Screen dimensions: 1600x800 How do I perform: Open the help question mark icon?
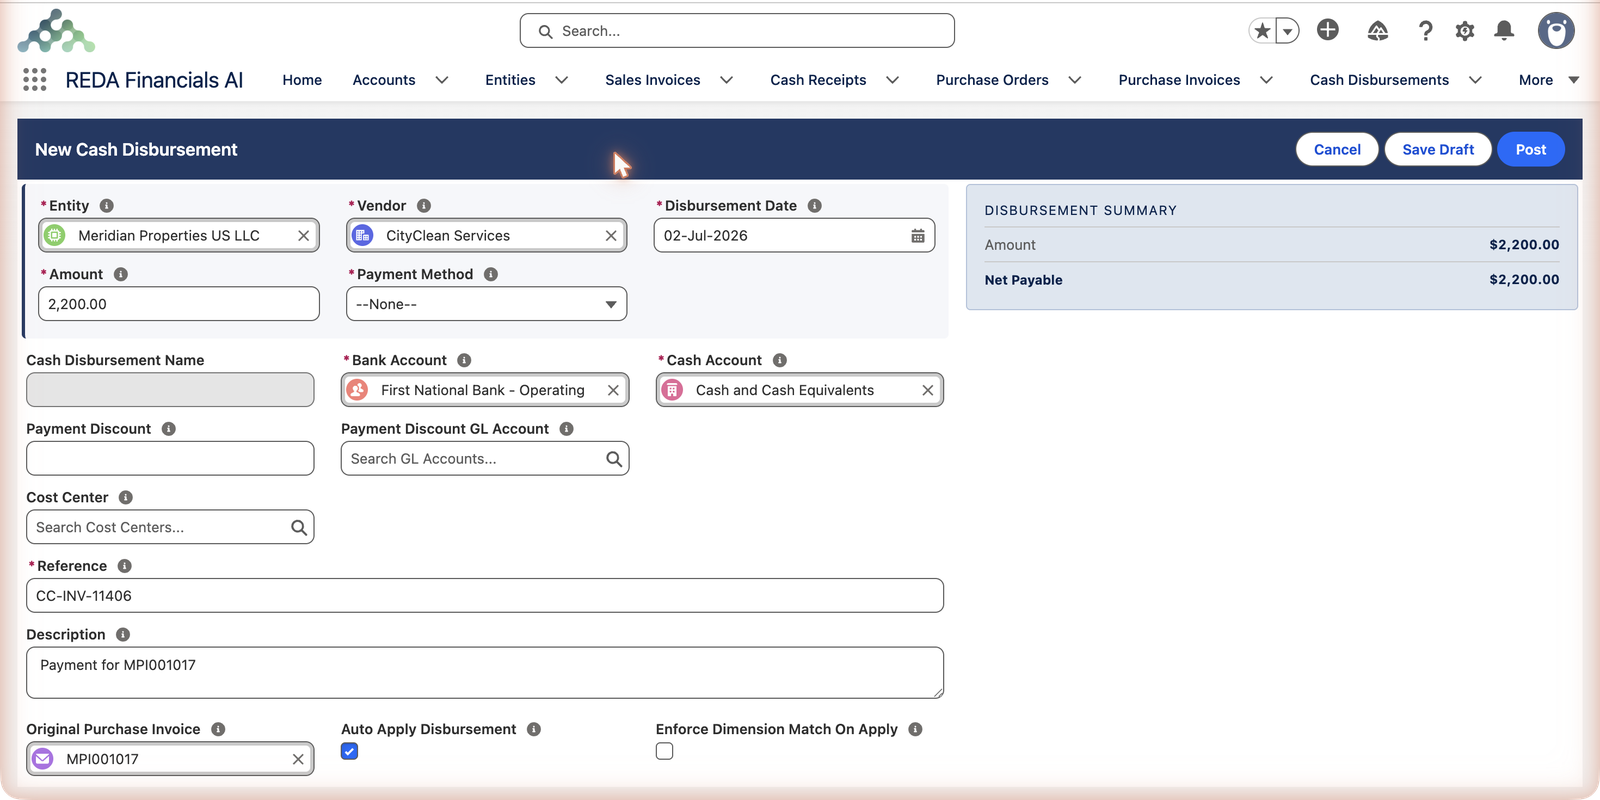click(1425, 31)
